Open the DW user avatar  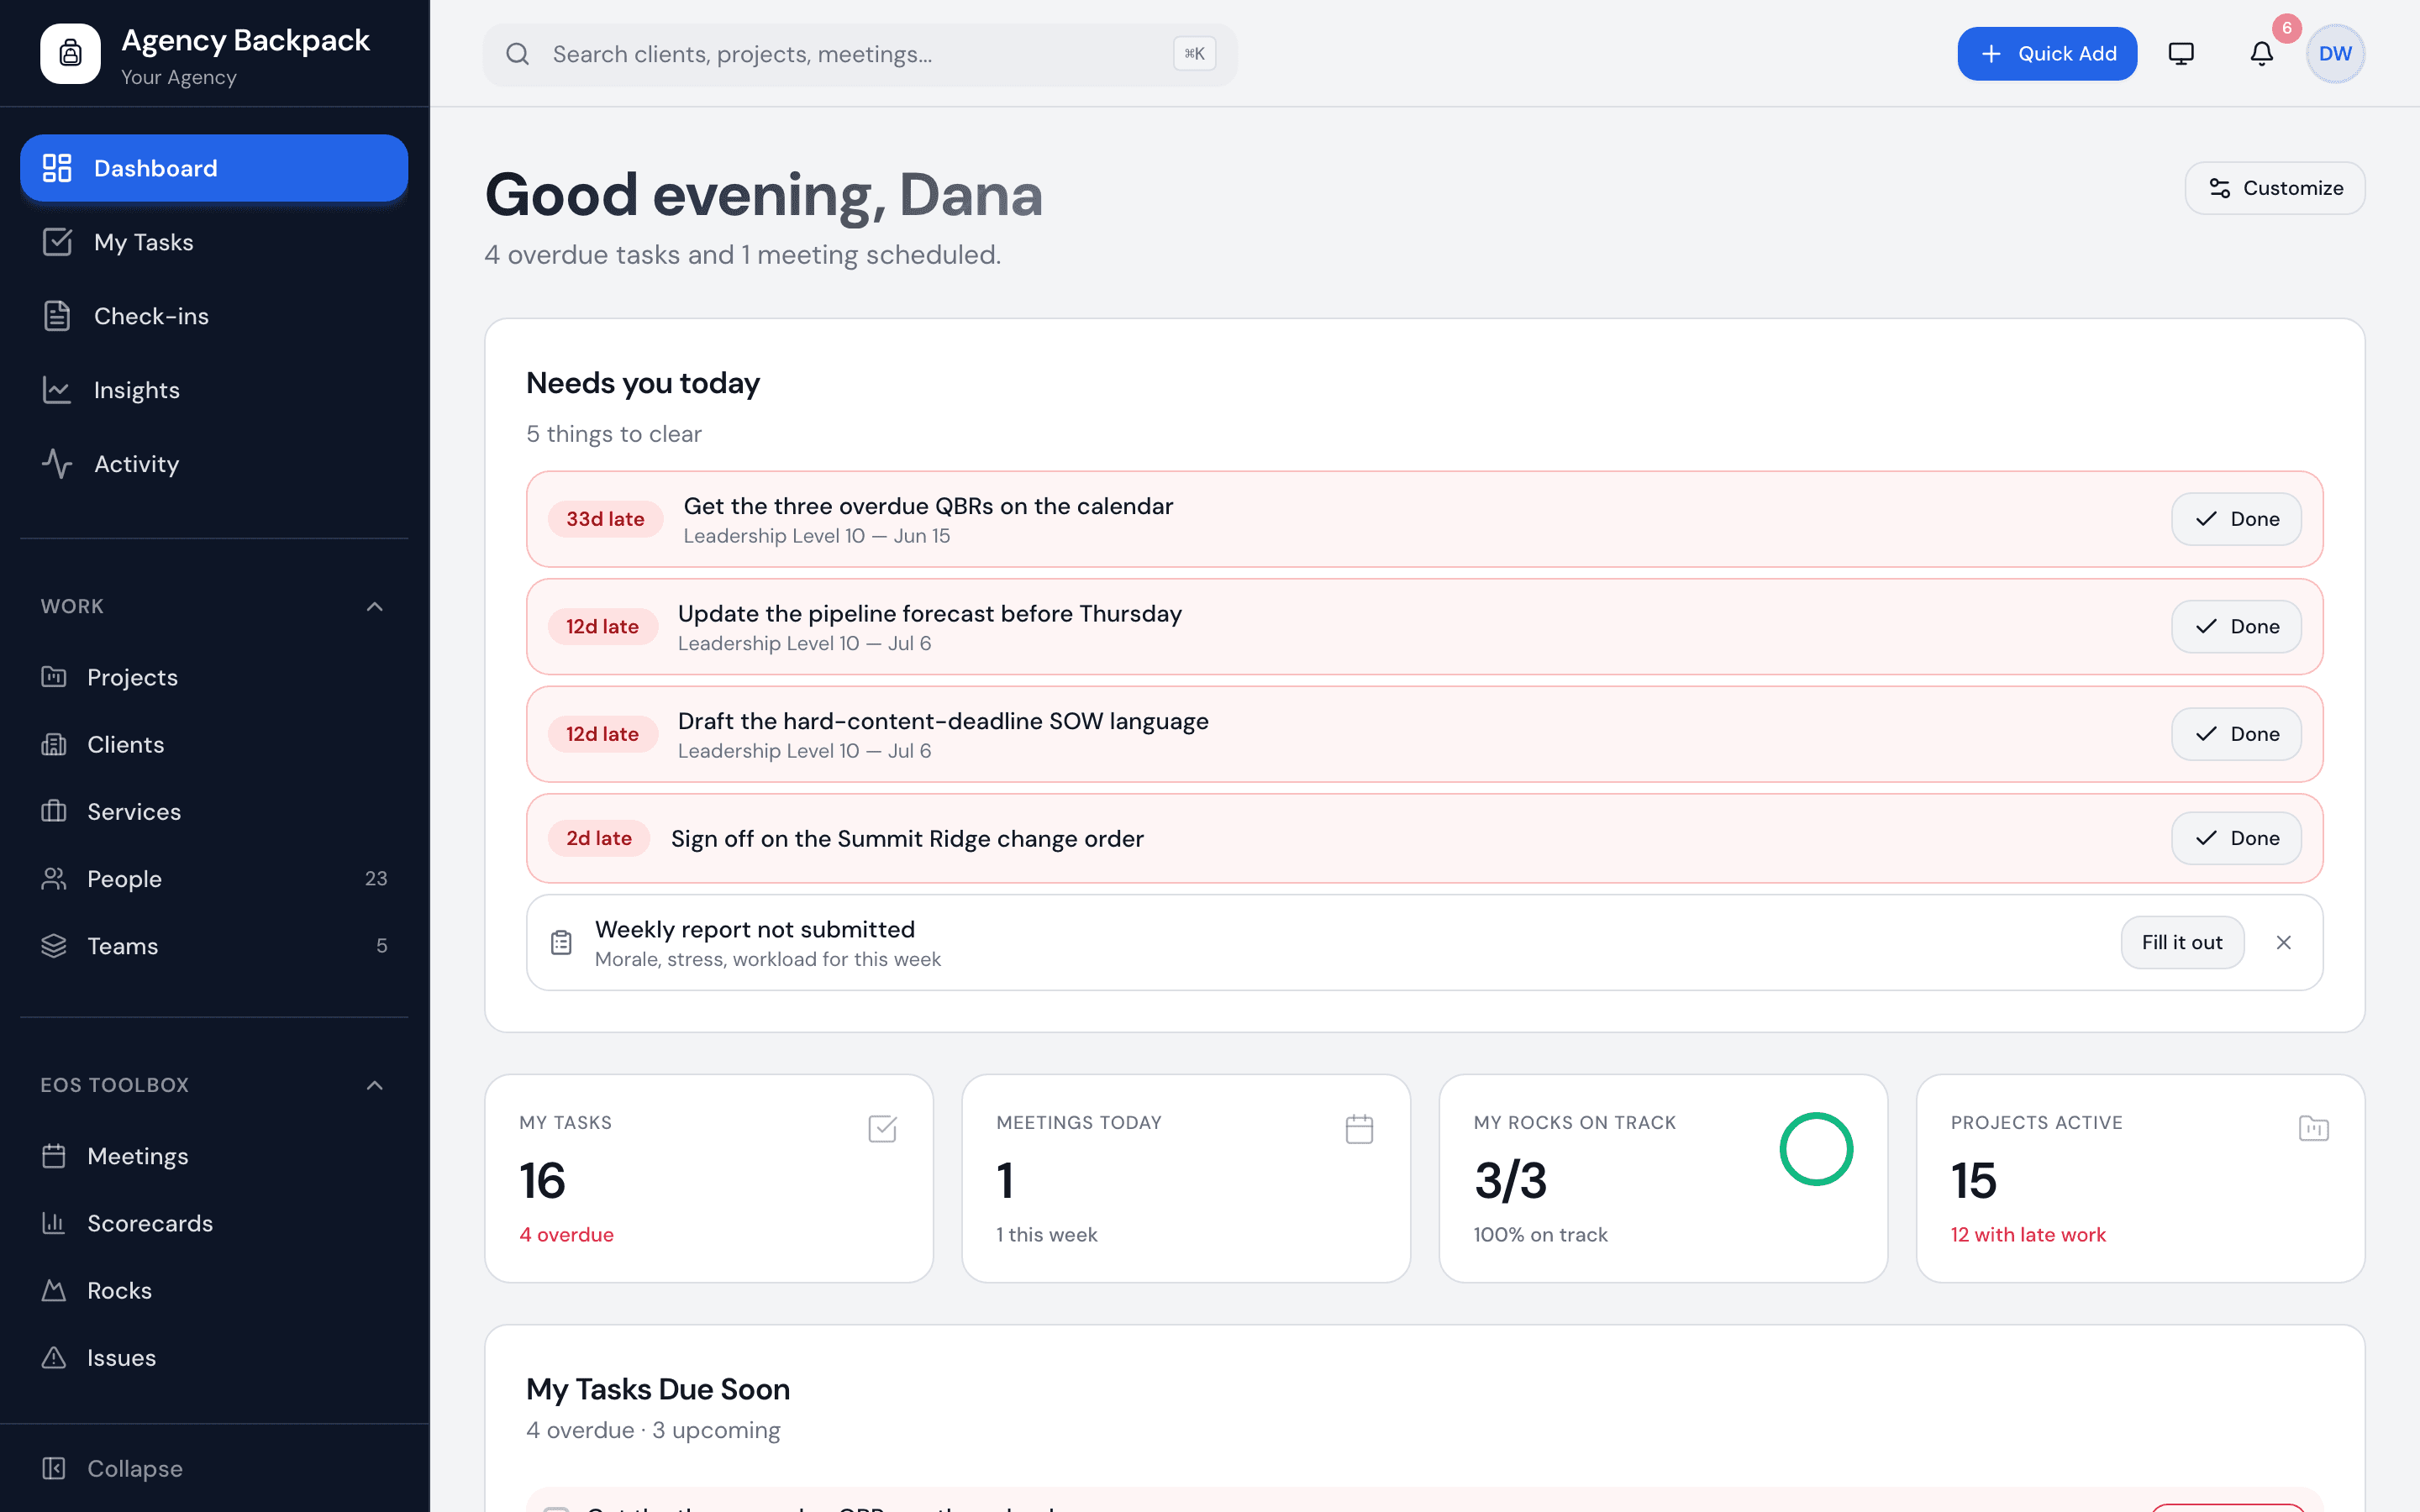pos(2335,54)
